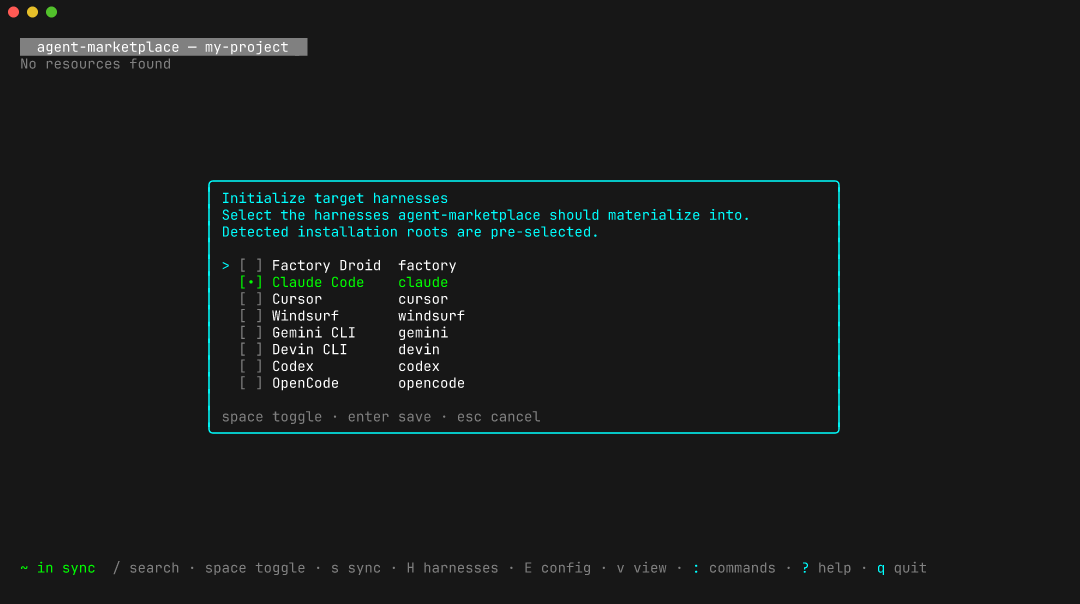
Task: Toggle the Cursor harness checkbox
Action: [x=251, y=300]
